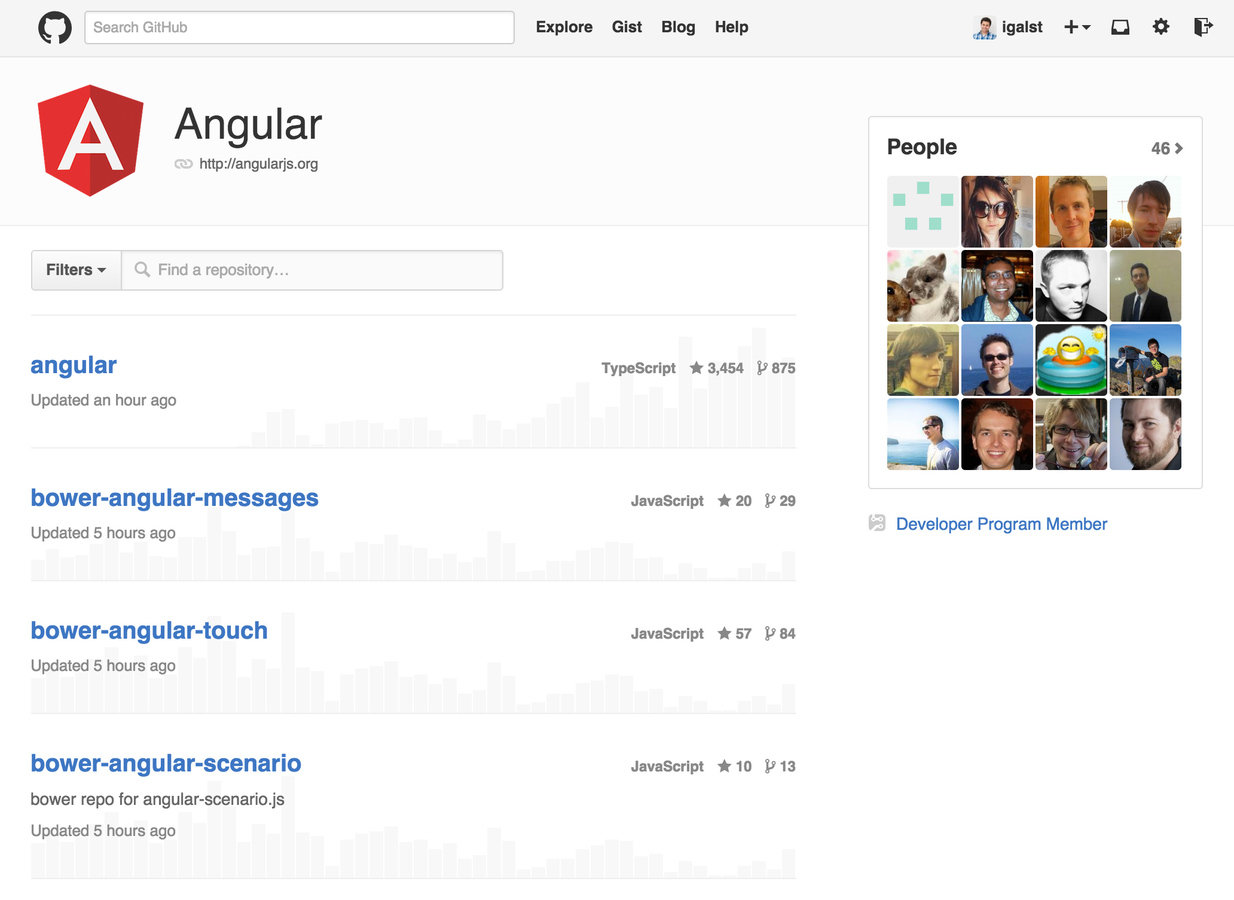Open the angular repository link
Viewport: 1234px width, 900px height.
pyautogui.click(x=74, y=365)
